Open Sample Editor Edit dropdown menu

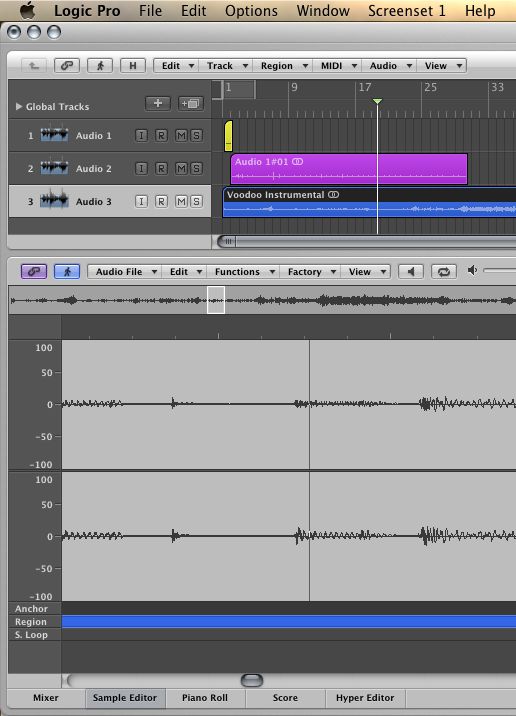tap(184, 272)
